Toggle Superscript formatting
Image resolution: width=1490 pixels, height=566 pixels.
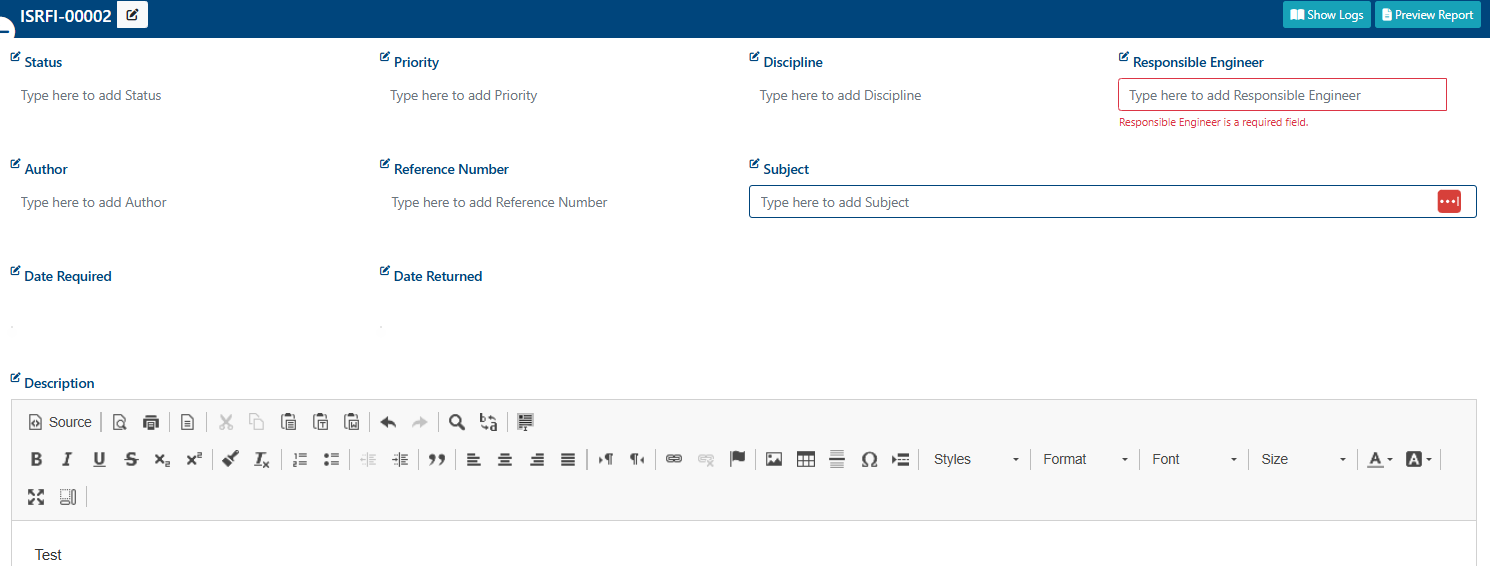(x=194, y=459)
